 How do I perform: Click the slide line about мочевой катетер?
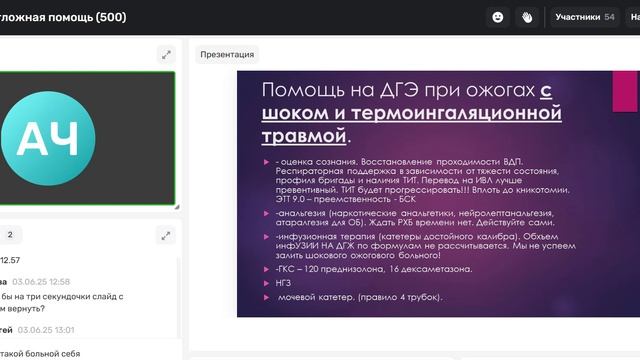(x=360, y=297)
